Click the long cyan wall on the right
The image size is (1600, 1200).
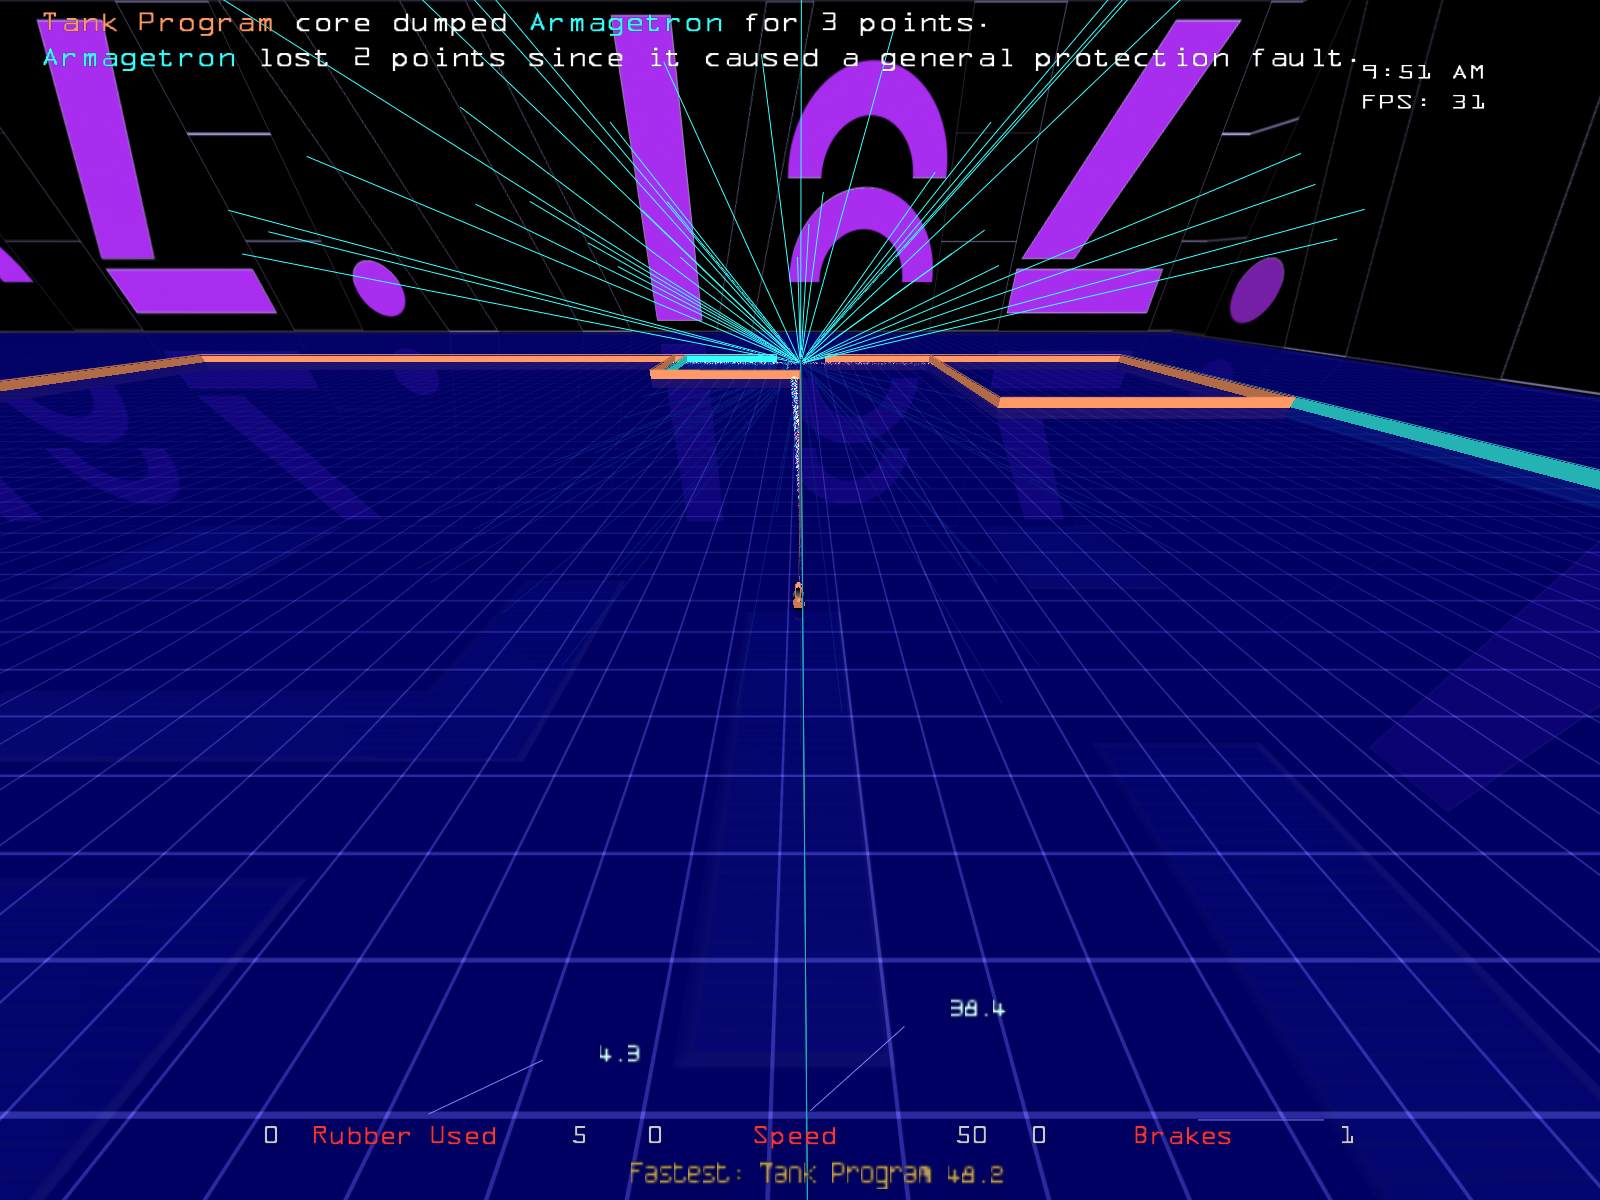1450,440
